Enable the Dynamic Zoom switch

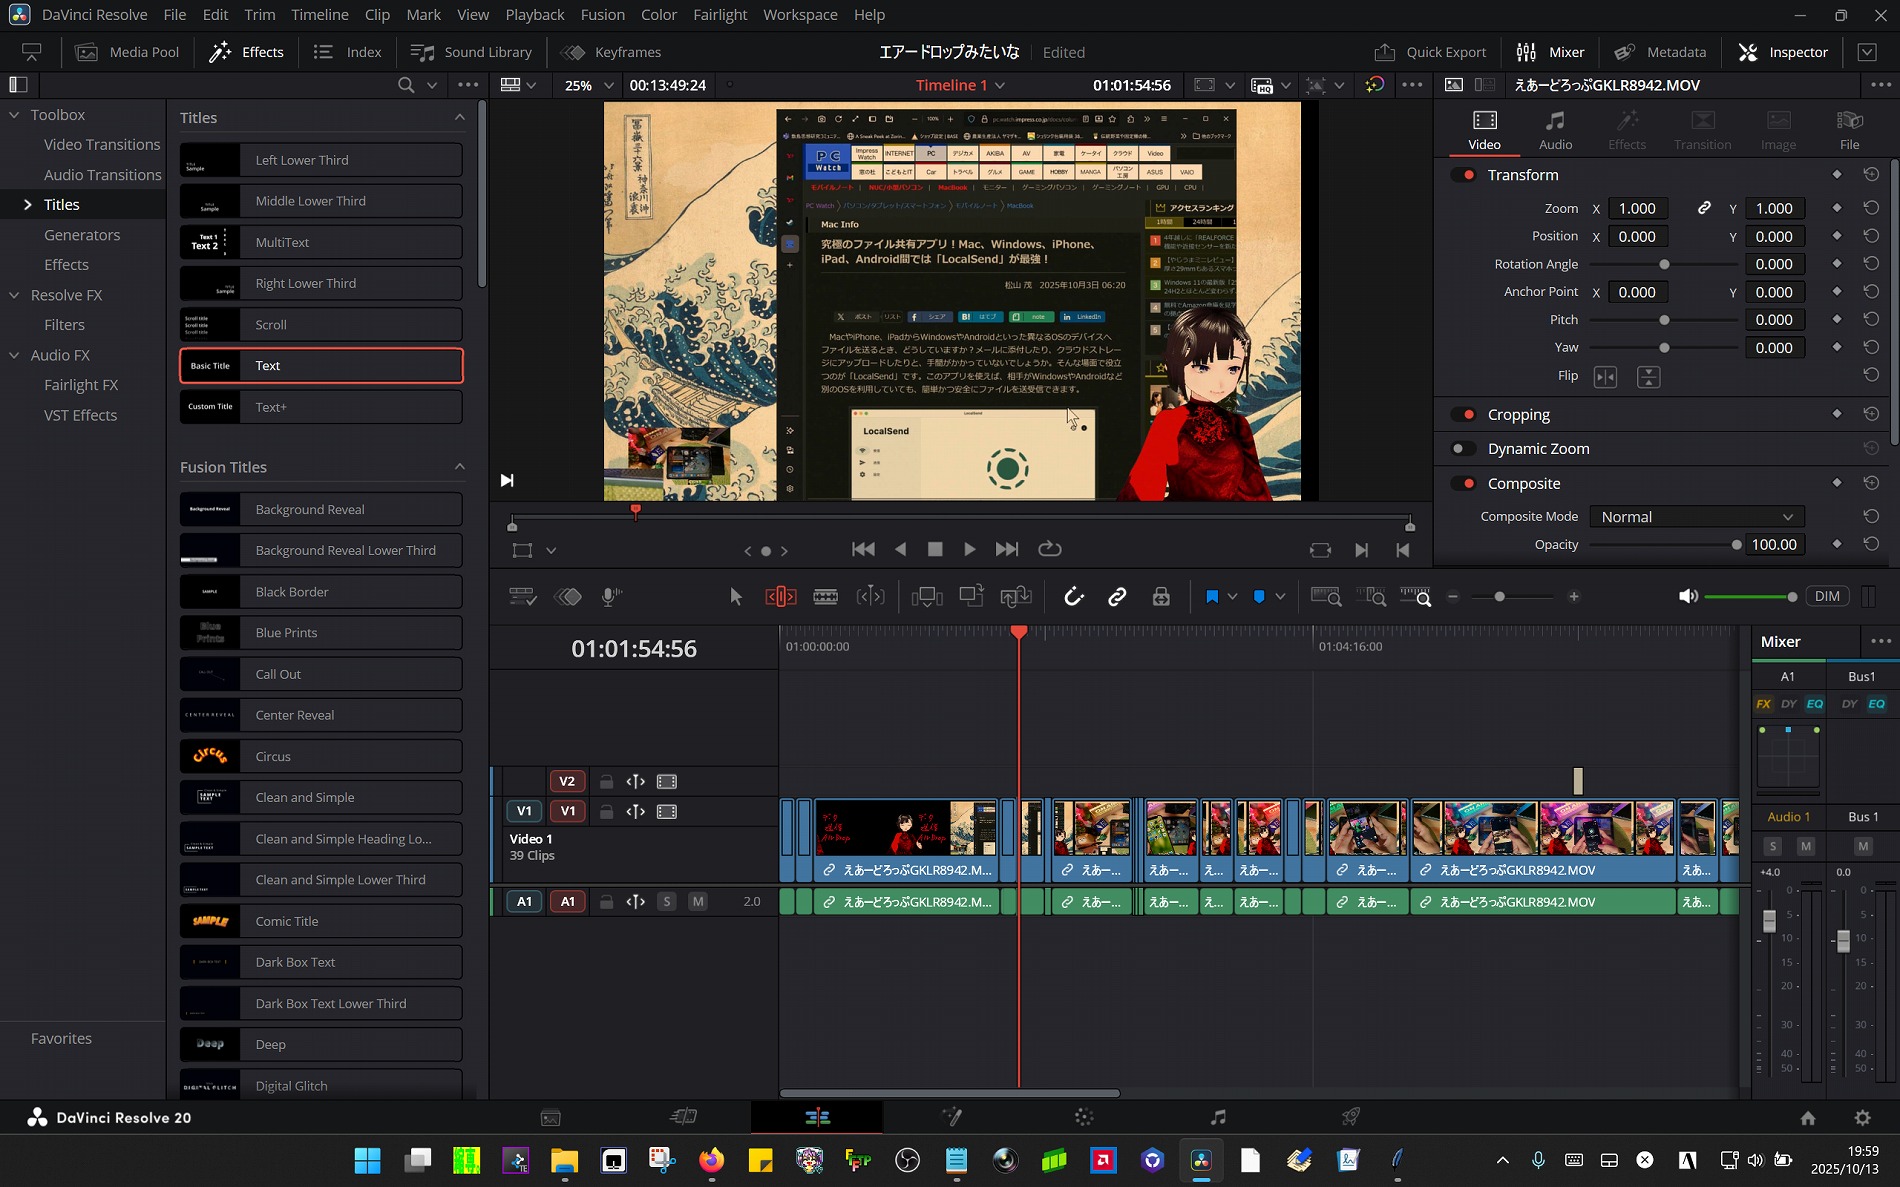point(1464,449)
